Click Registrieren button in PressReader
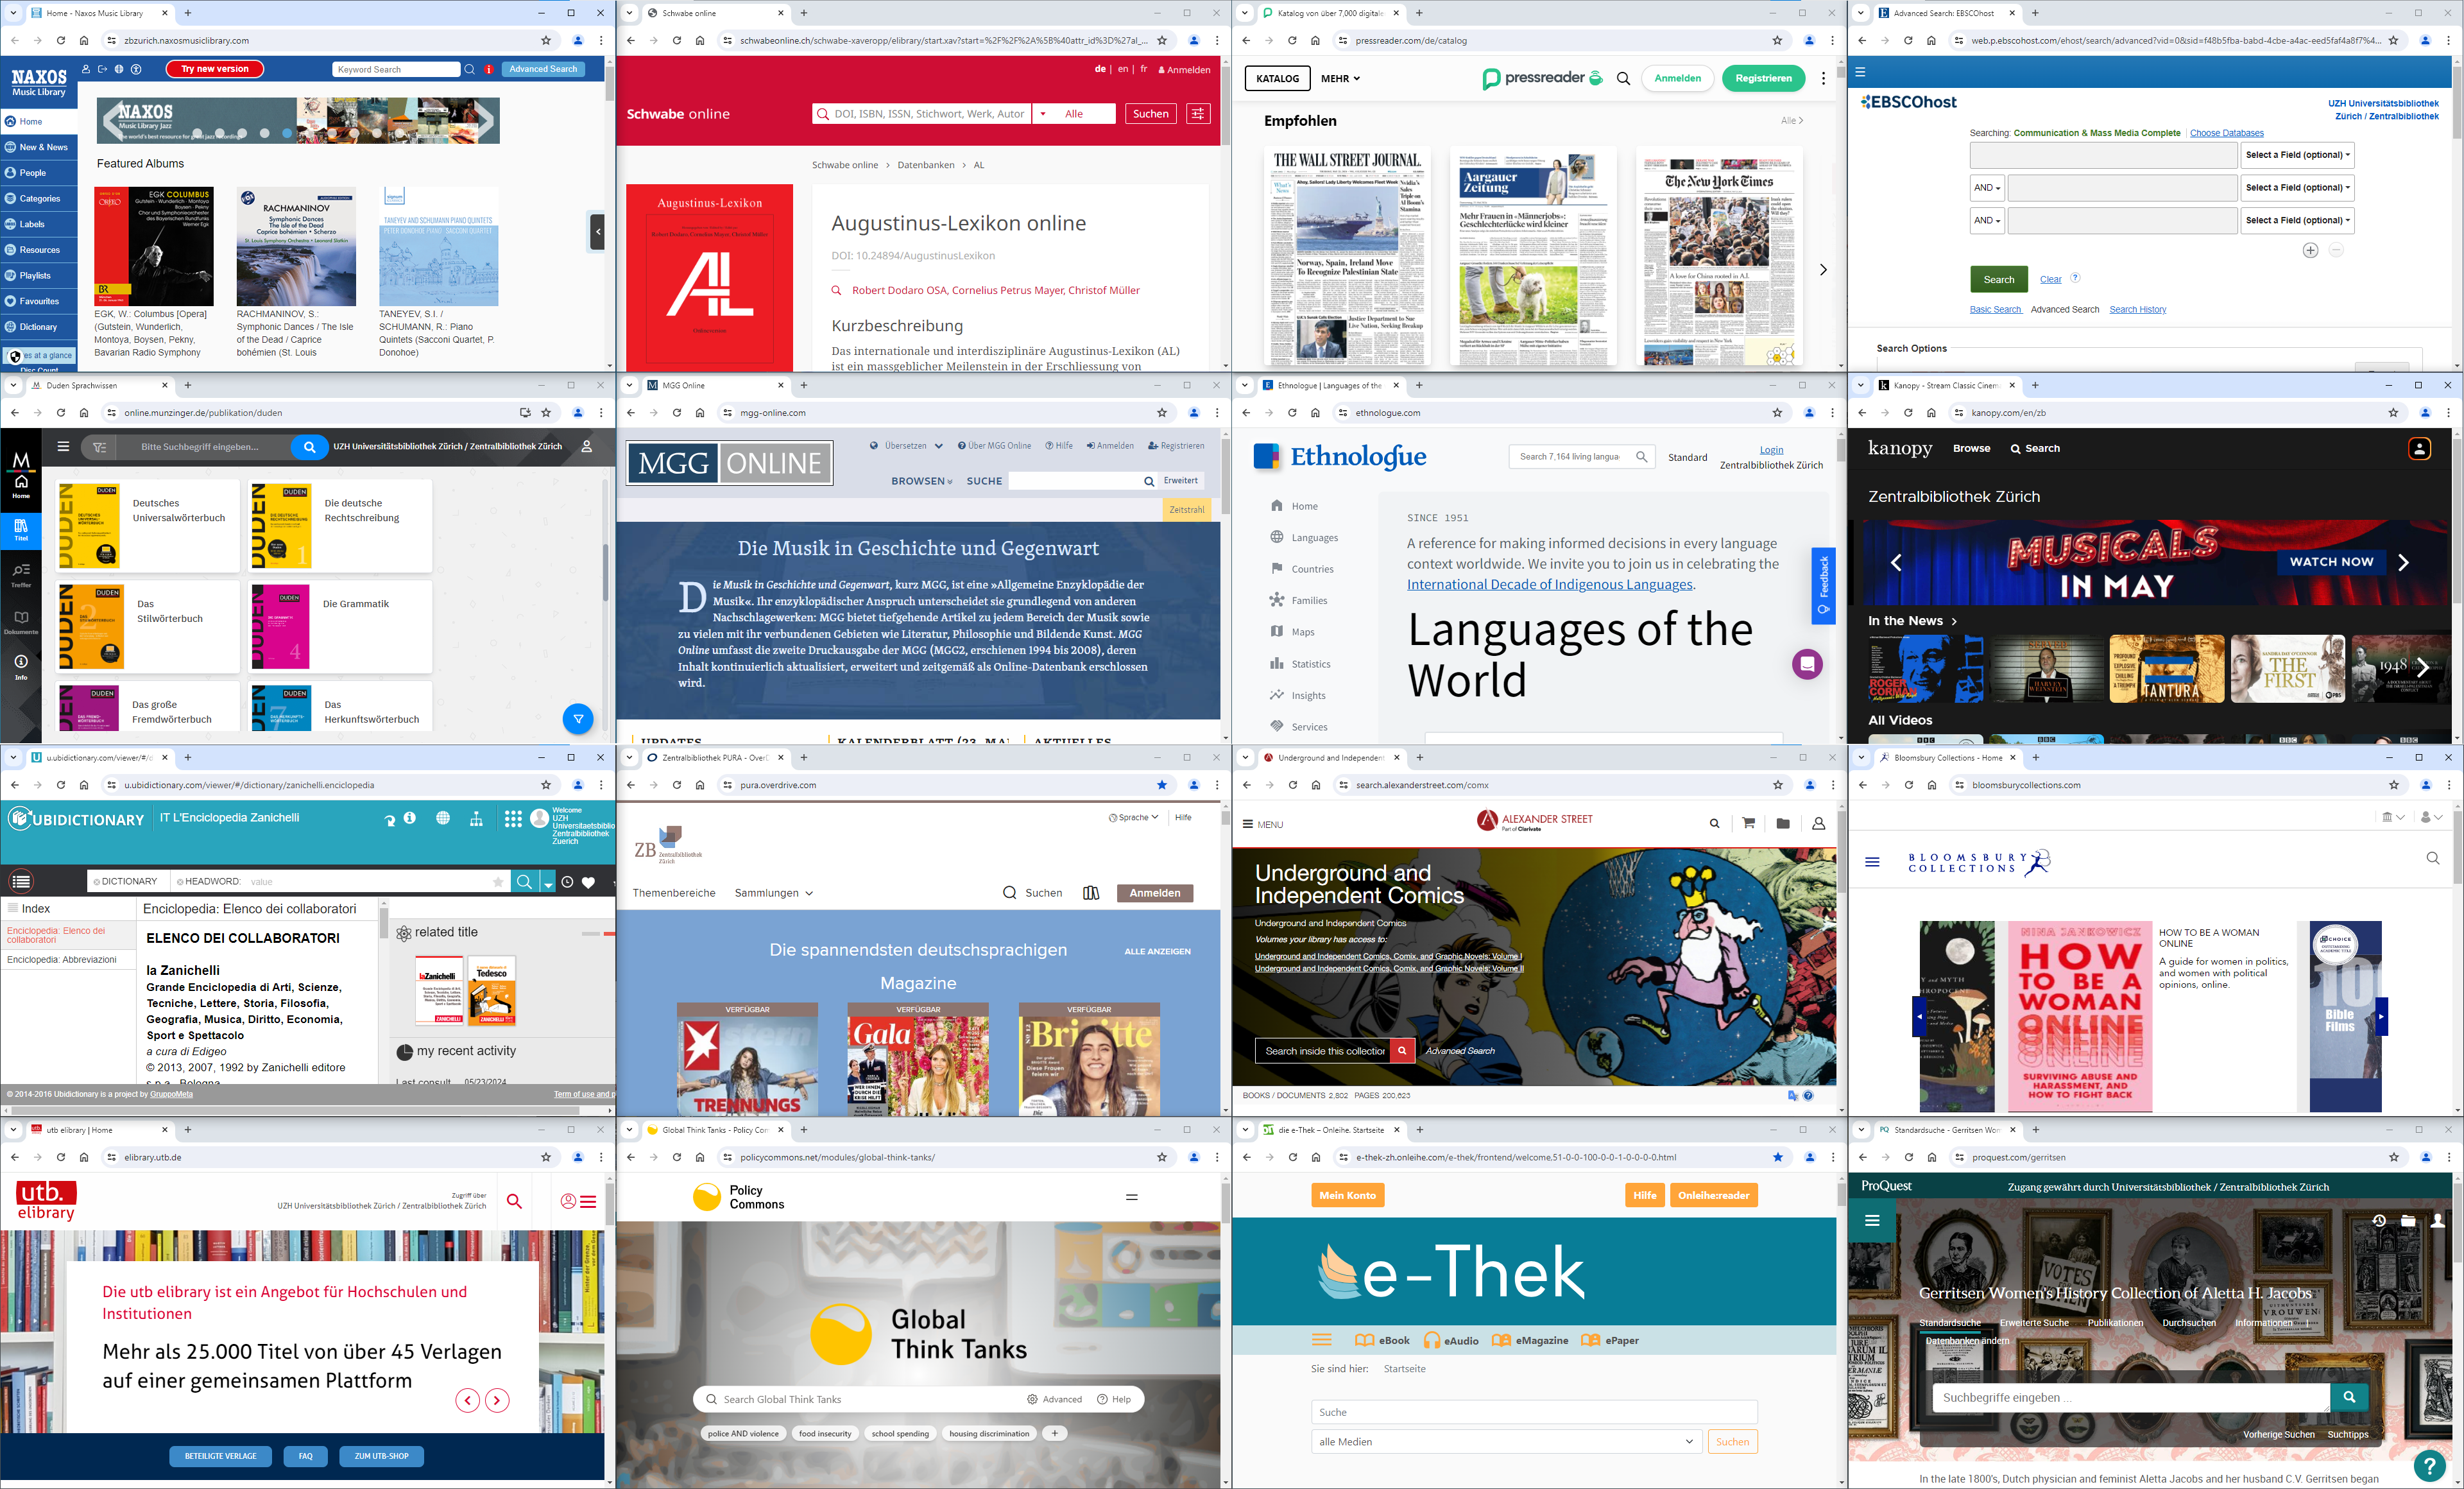 (x=1763, y=78)
